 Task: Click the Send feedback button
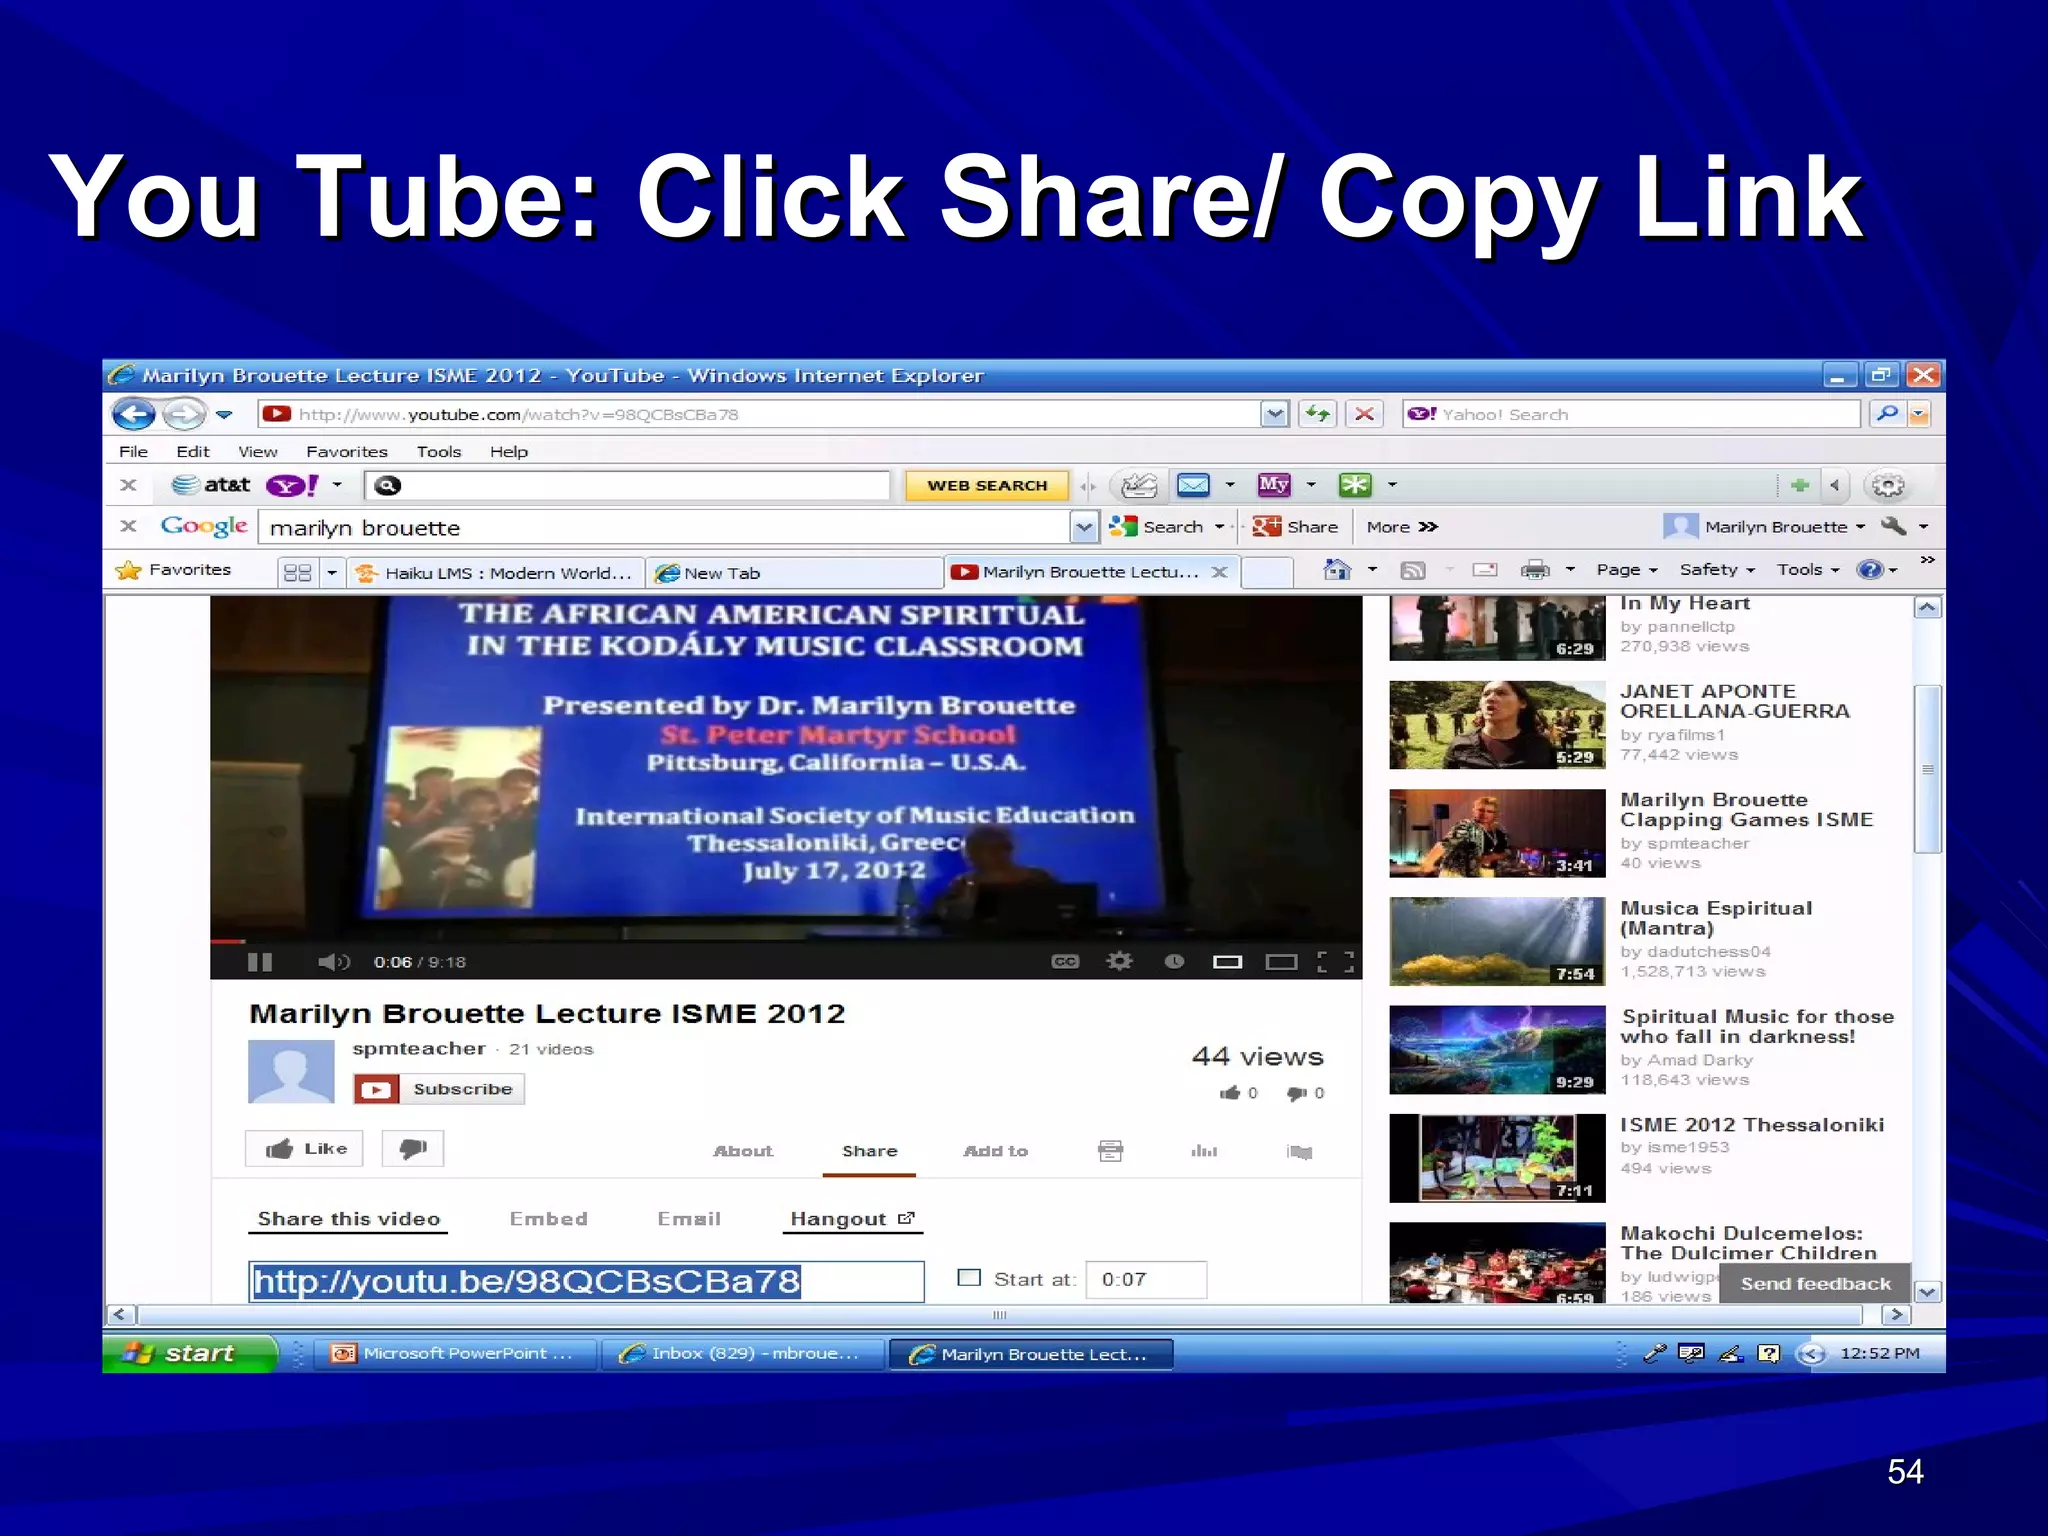point(1815,1284)
